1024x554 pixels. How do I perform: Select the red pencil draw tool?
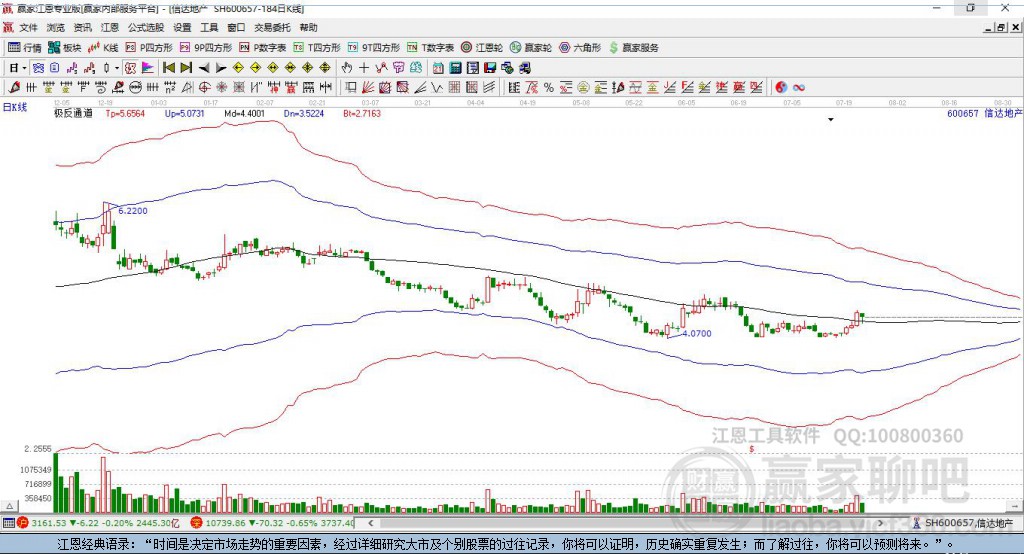pos(14,88)
